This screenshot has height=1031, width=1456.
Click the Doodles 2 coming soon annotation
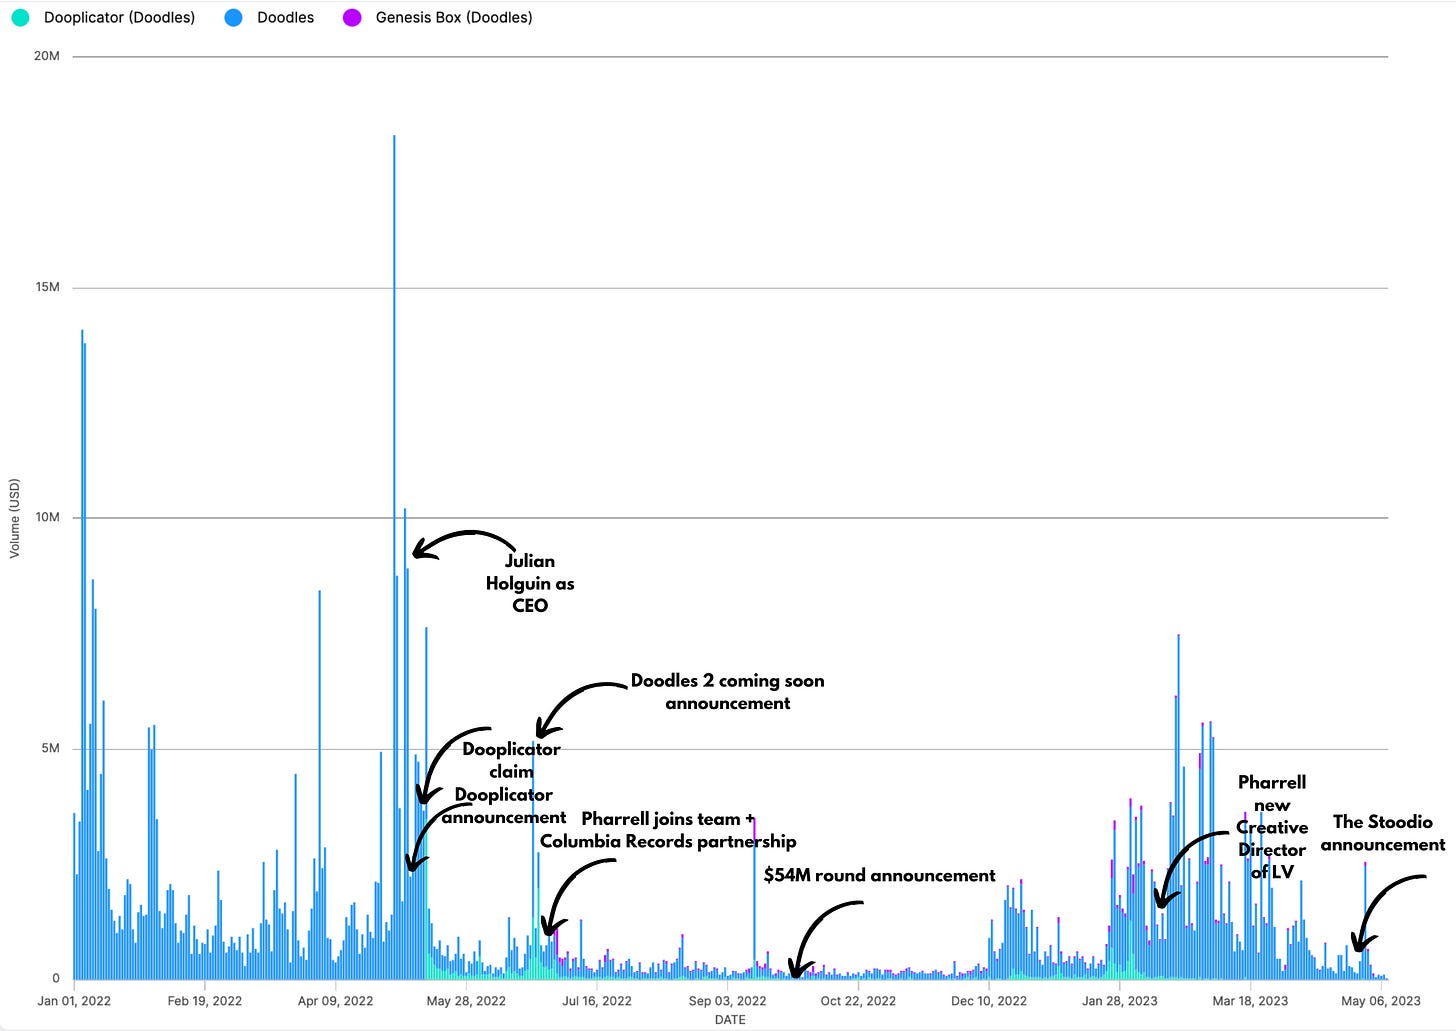coord(728,691)
